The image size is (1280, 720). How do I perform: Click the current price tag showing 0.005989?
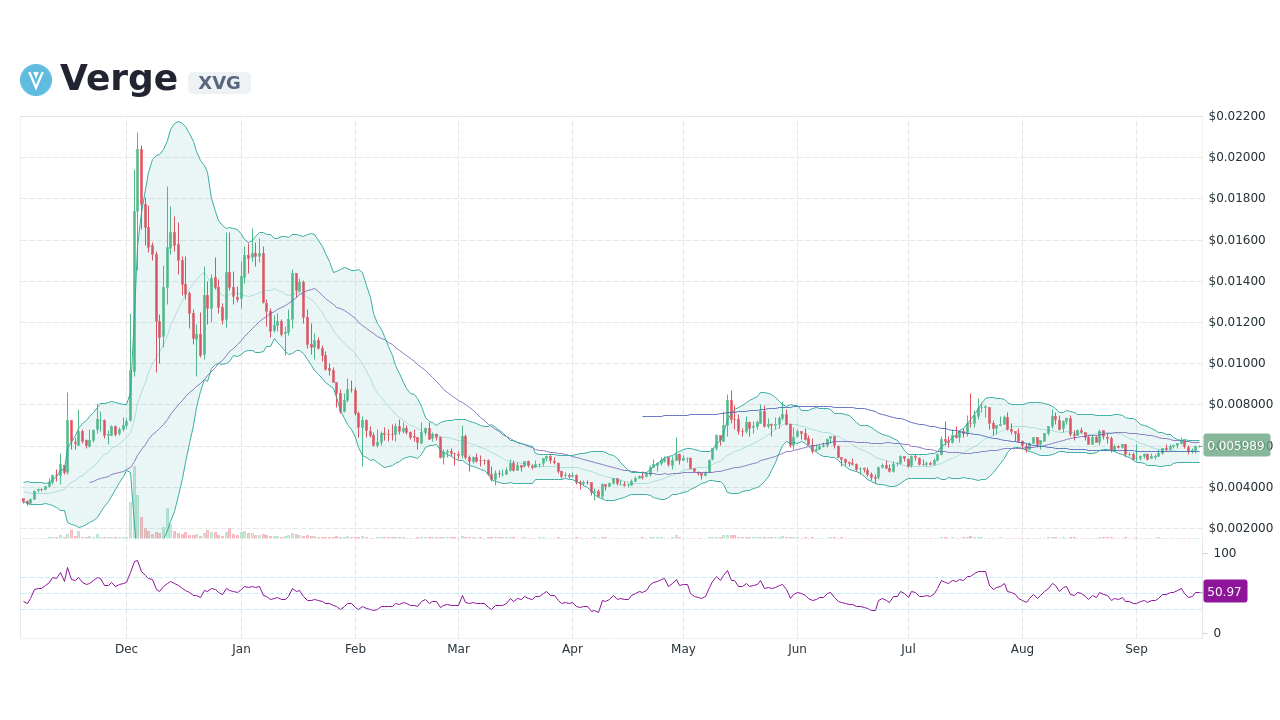1237,445
